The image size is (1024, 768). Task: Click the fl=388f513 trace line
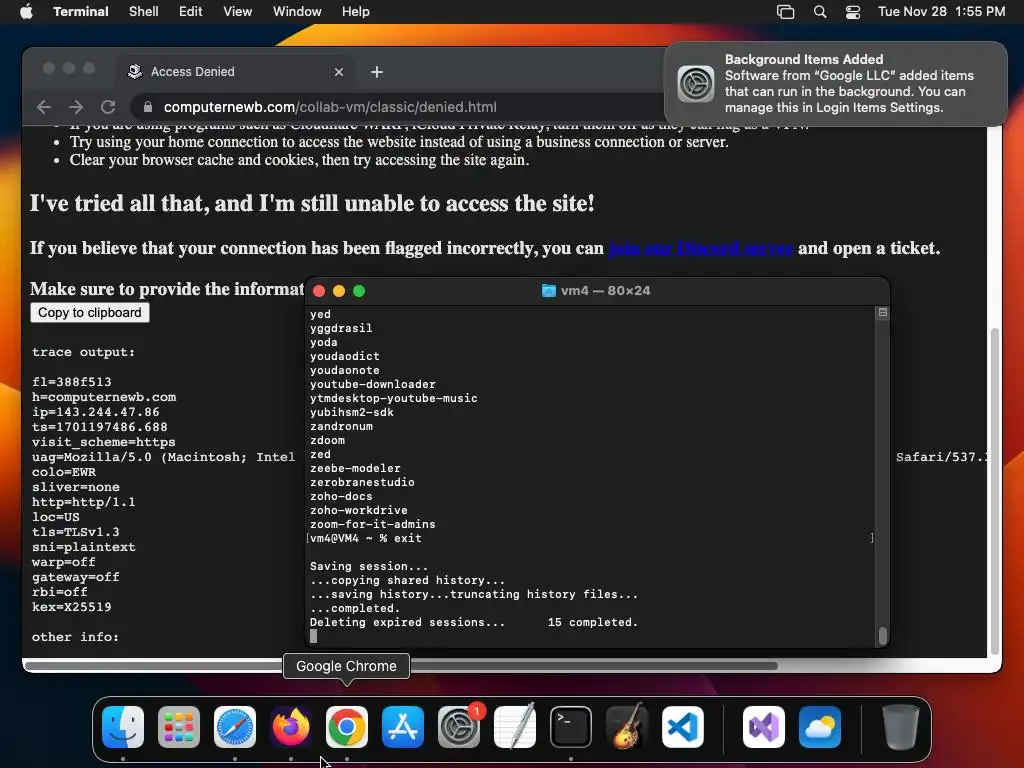click(72, 382)
